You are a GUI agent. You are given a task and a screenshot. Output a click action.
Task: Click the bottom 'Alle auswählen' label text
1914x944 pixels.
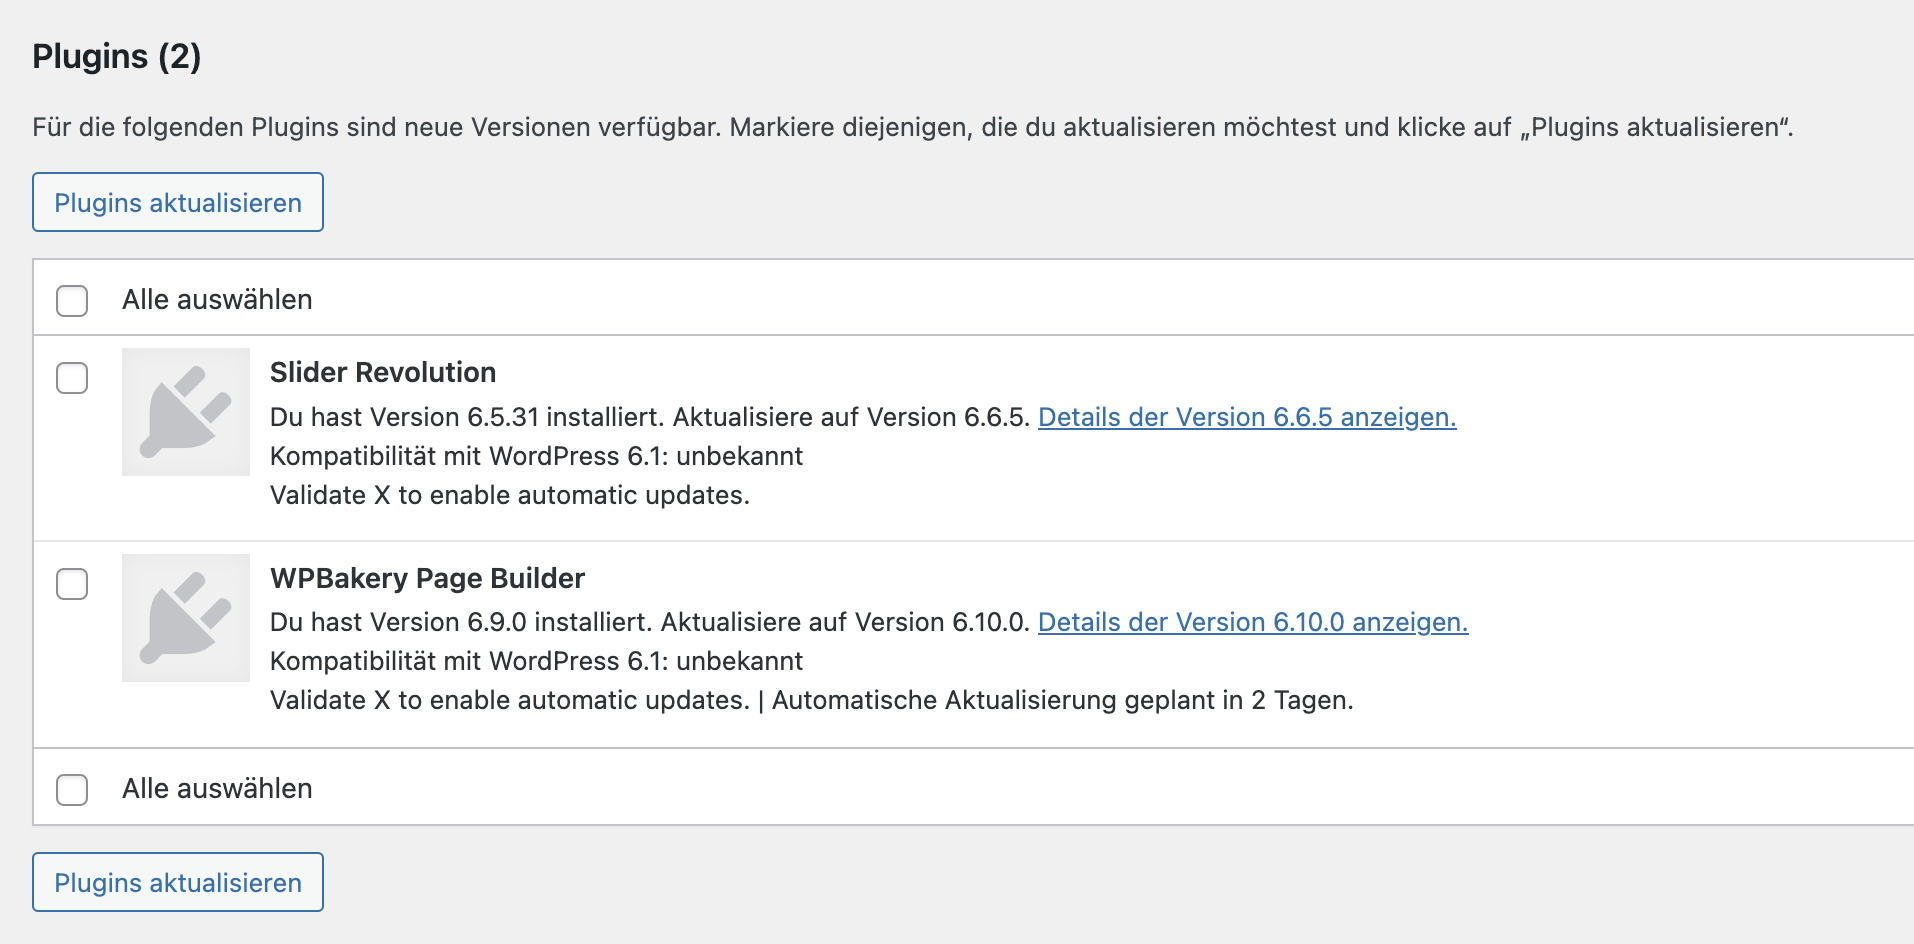point(217,789)
